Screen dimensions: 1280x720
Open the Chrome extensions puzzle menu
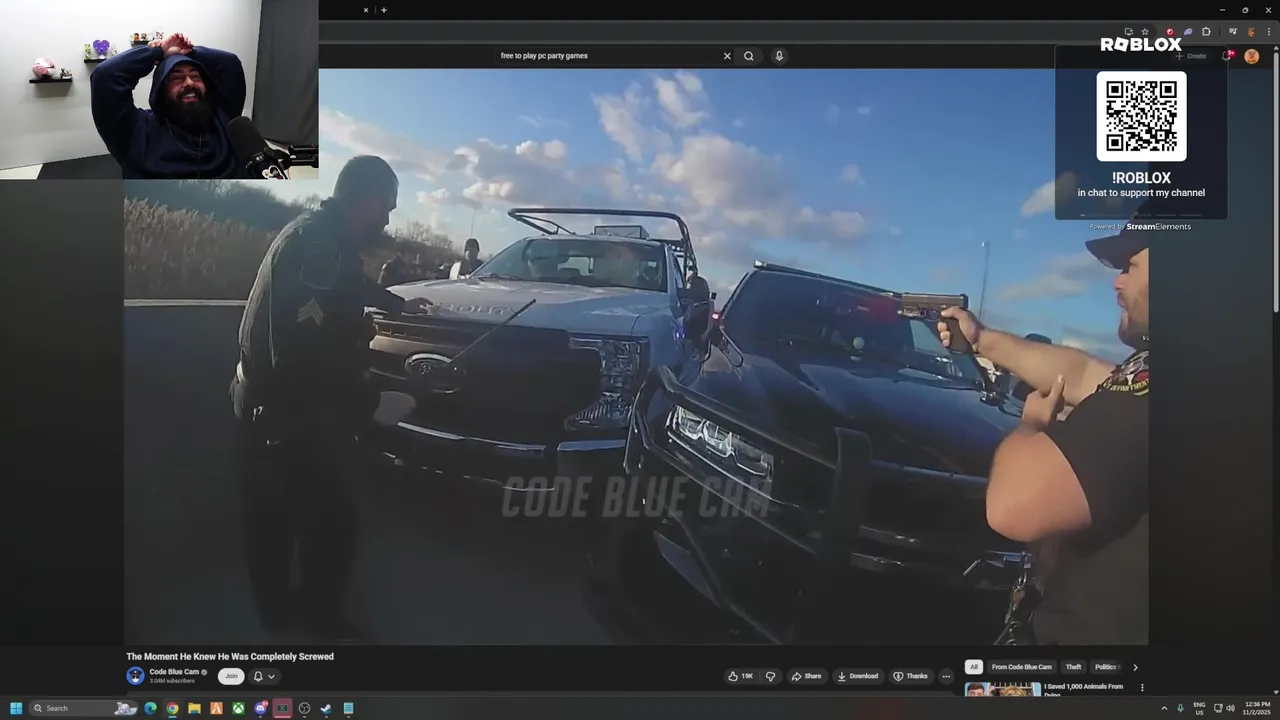pyautogui.click(x=1206, y=32)
